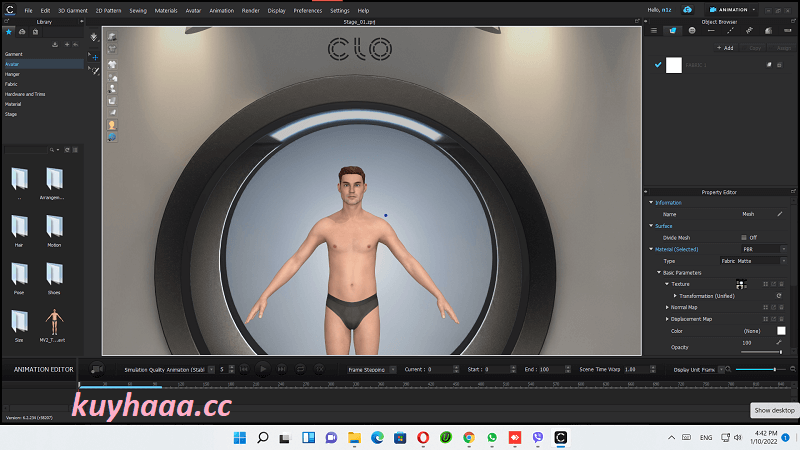Jump to animation end frame button
Image resolution: width=800 pixels, height=450 pixels.
[282, 369]
